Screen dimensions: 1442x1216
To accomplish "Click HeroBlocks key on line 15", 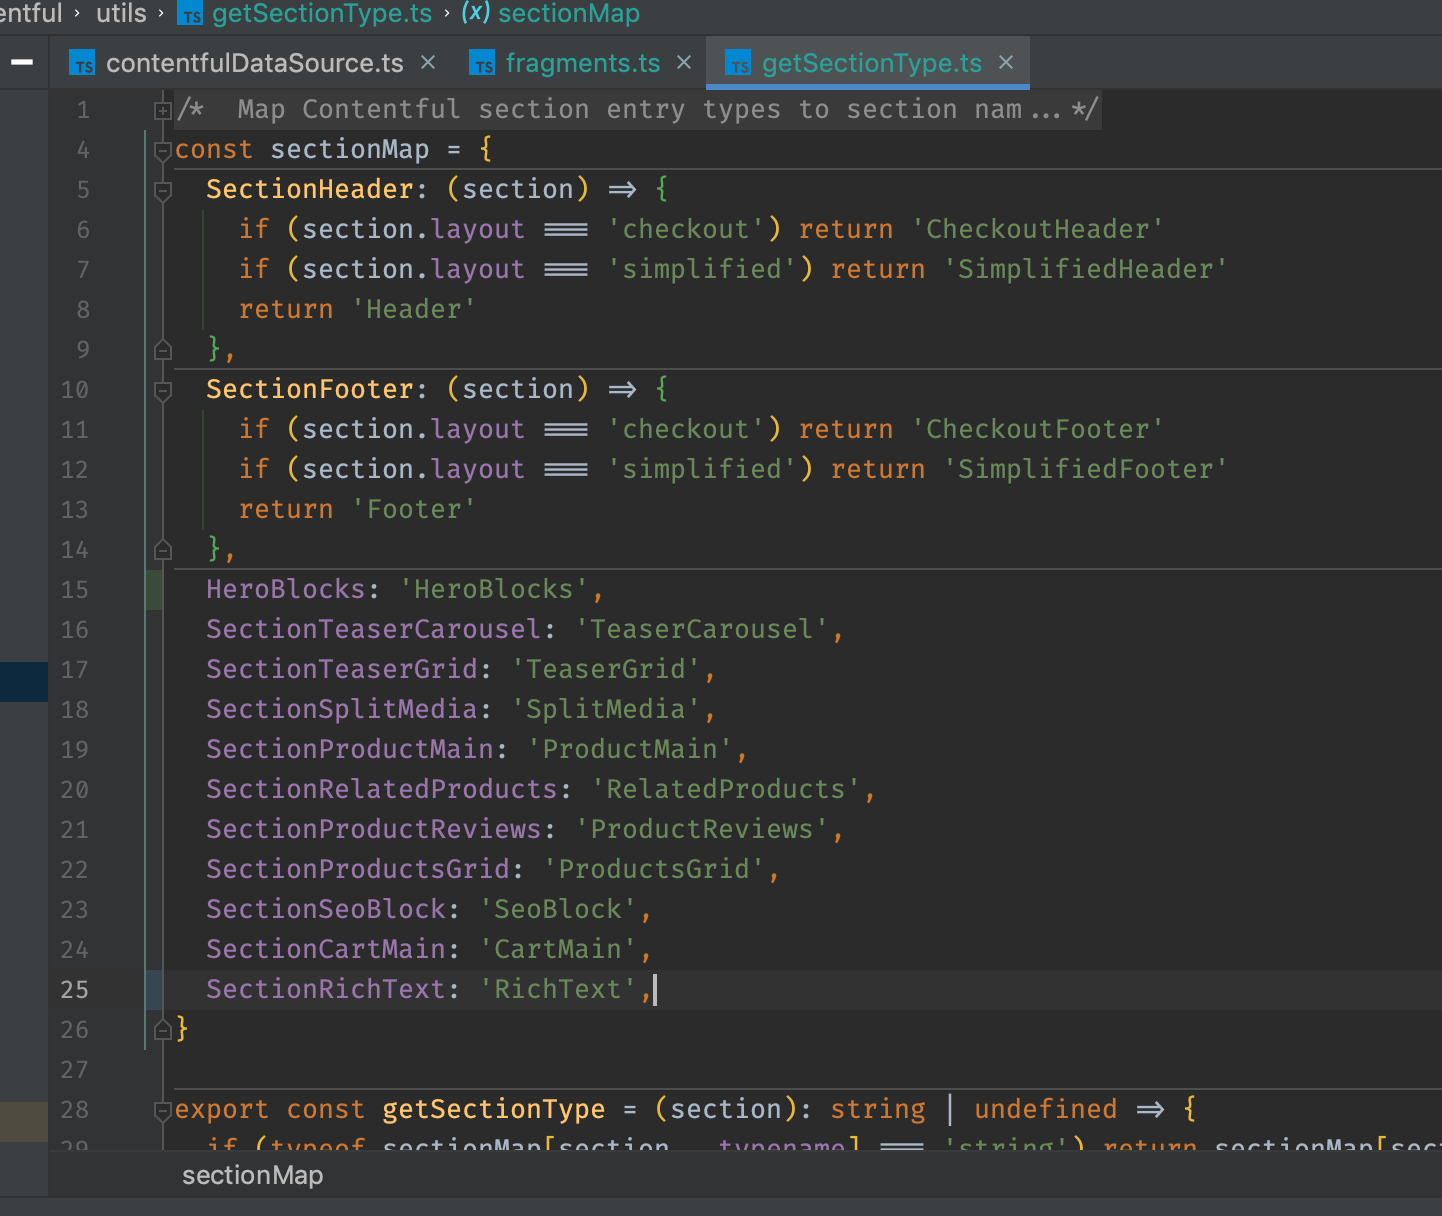I will (286, 589).
